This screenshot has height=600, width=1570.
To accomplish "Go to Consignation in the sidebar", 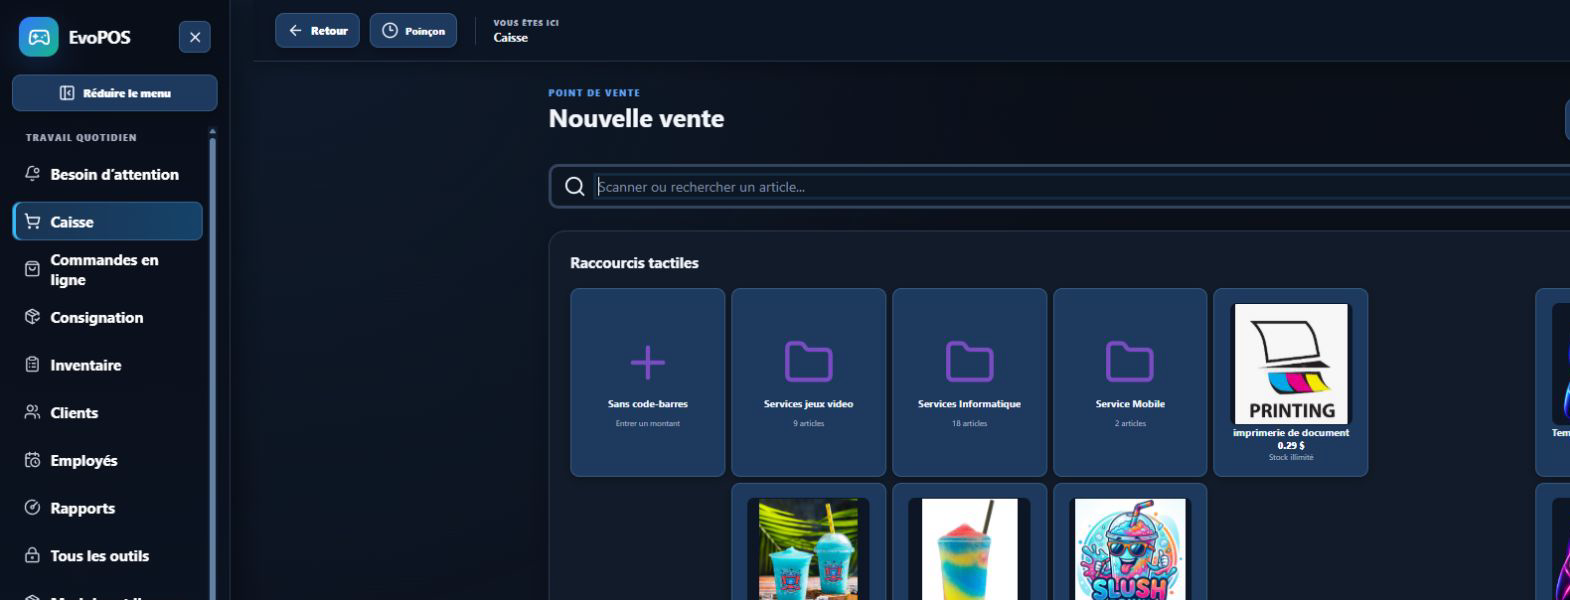I will coord(108,317).
